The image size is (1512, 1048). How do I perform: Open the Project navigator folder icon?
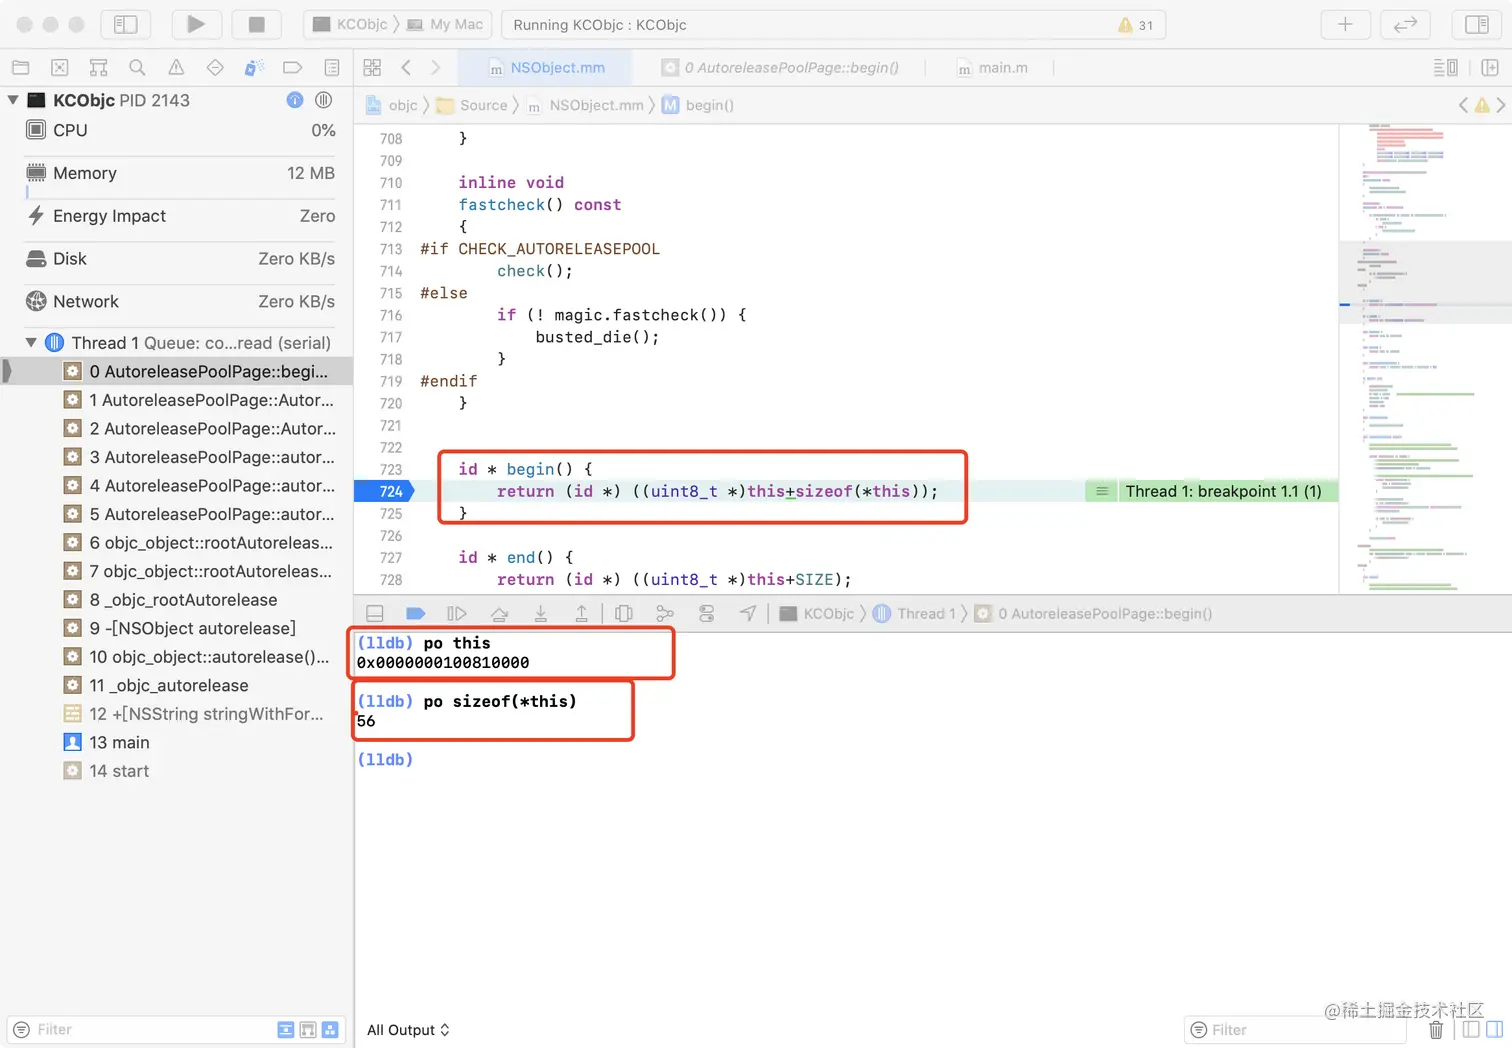click(x=20, y=68)
